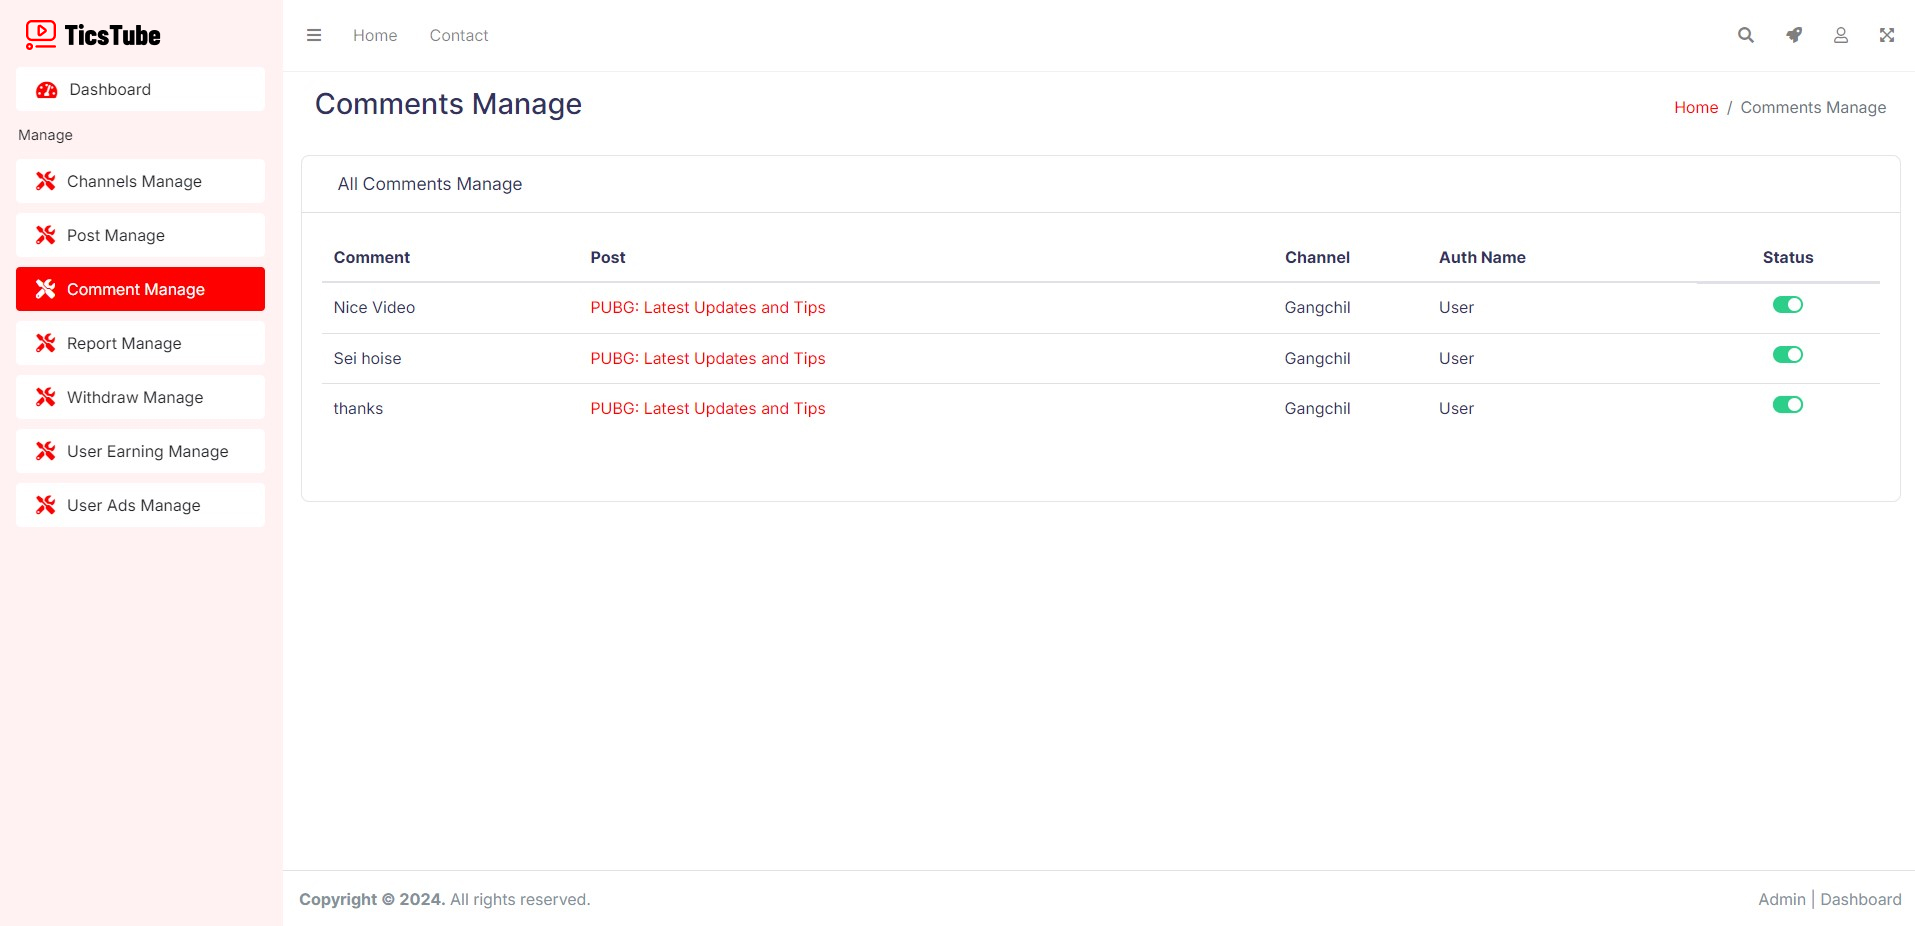This screenshot has width=1915, height=926.
Task: Click Contact in top navigation
Action: click(458, 36)
